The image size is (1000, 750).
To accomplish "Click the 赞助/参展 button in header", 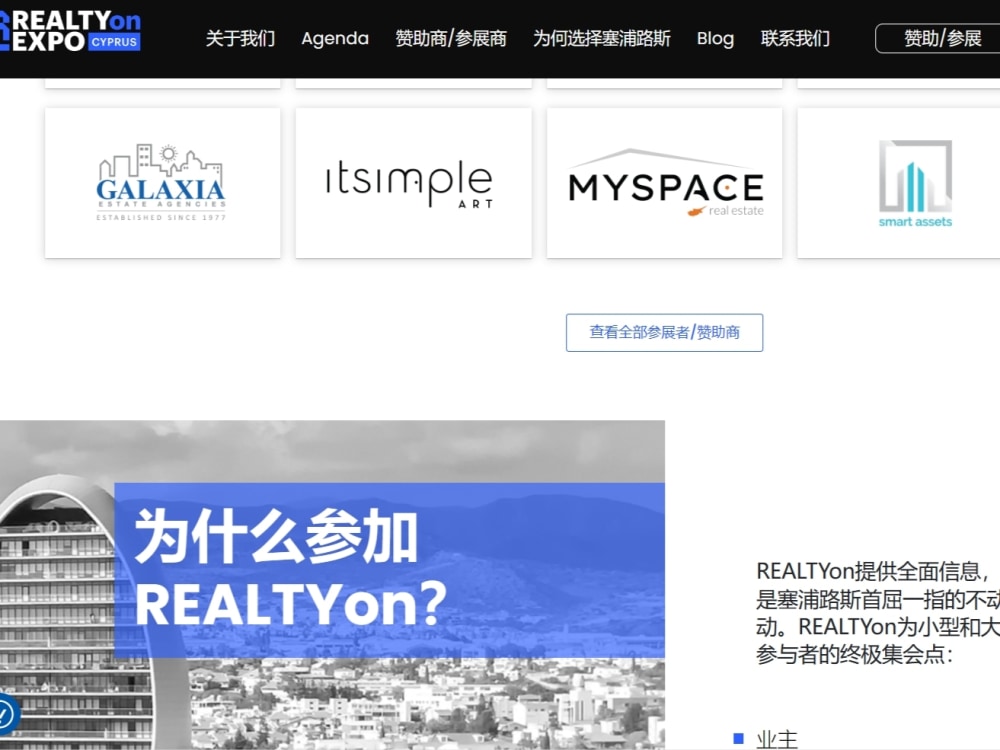I will pos(938,38).
